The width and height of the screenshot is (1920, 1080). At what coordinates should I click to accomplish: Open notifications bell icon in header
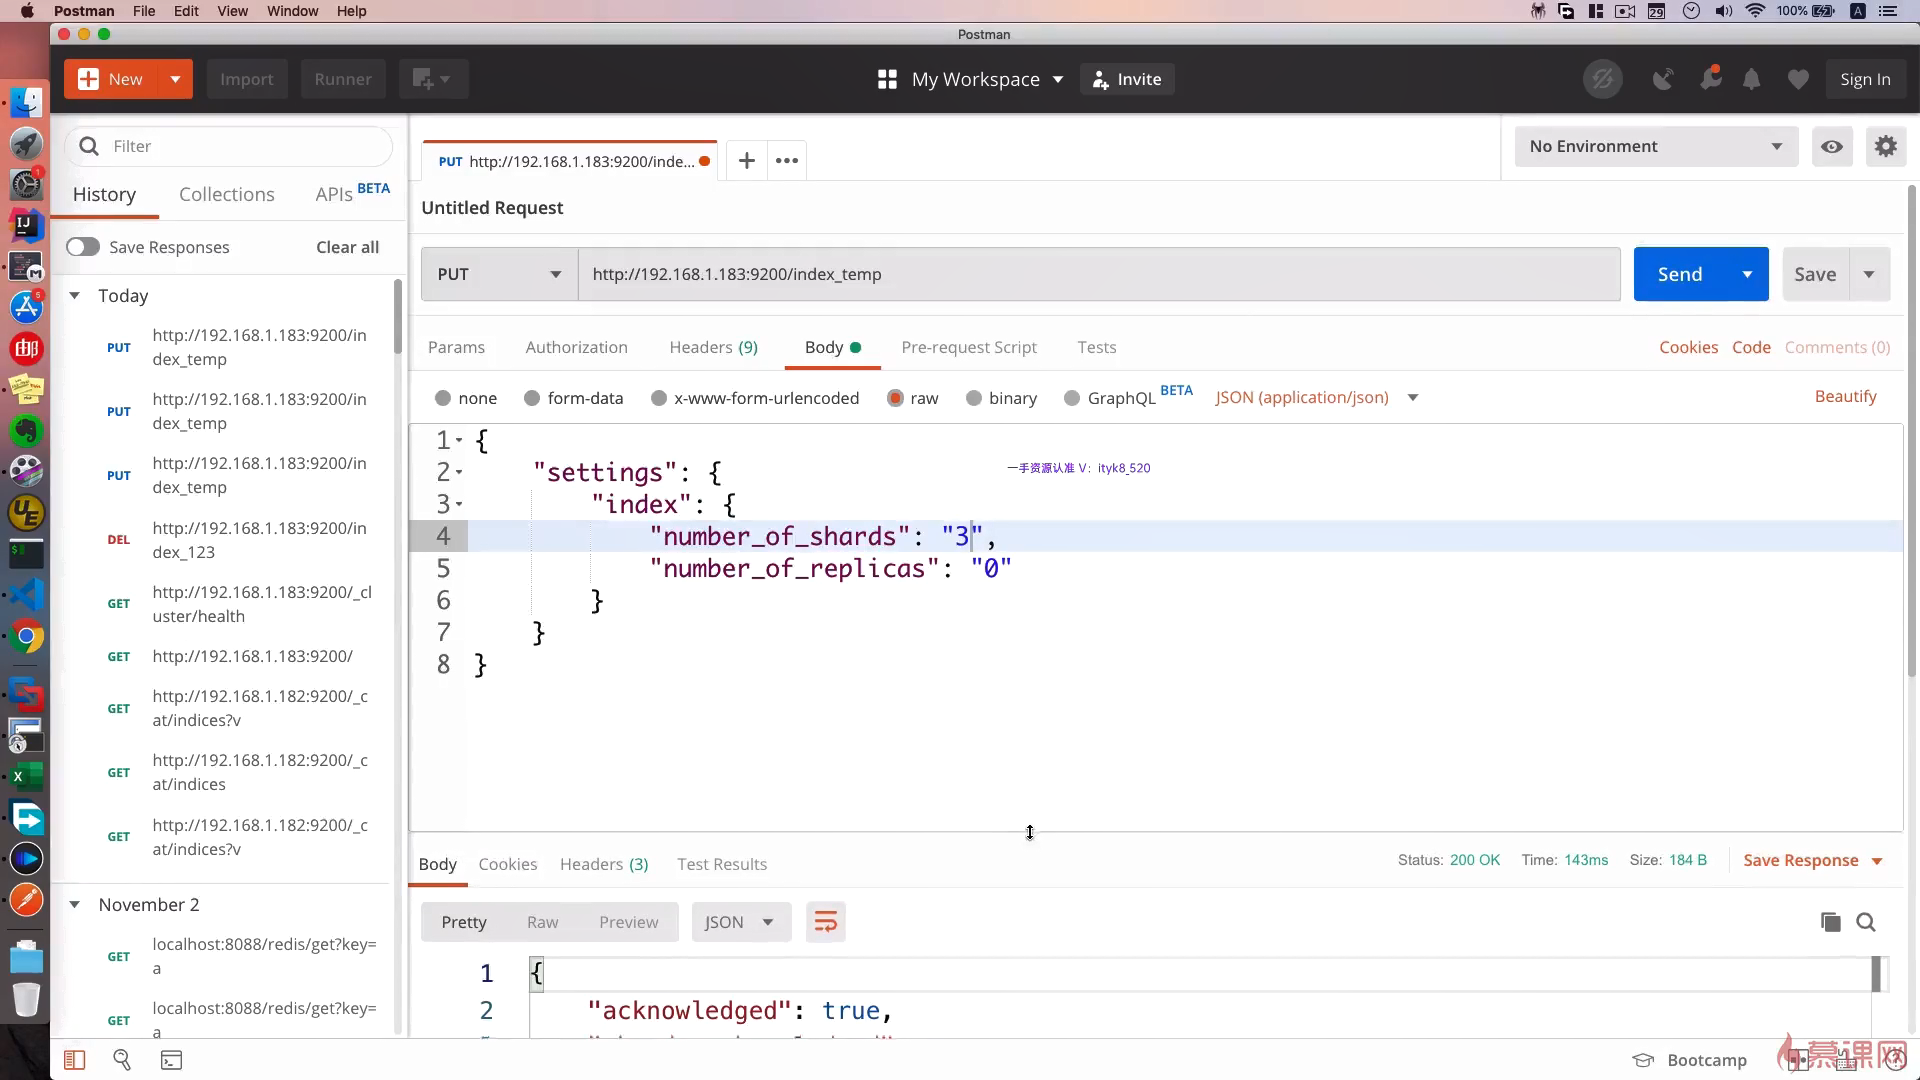tap(1751, 79)
